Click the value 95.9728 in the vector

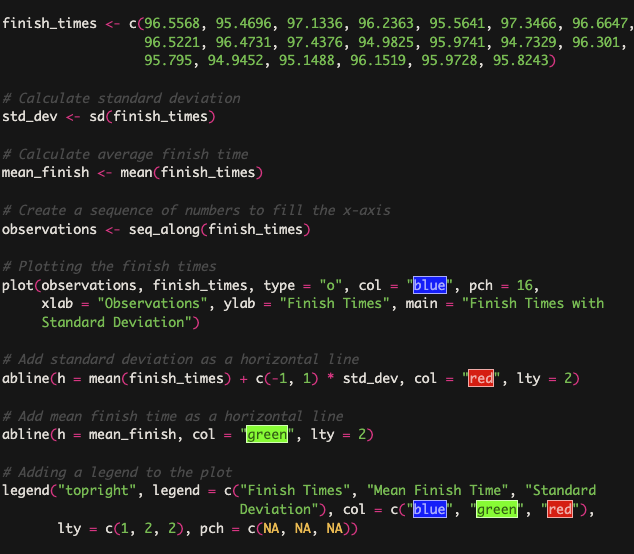coord(449,60)
